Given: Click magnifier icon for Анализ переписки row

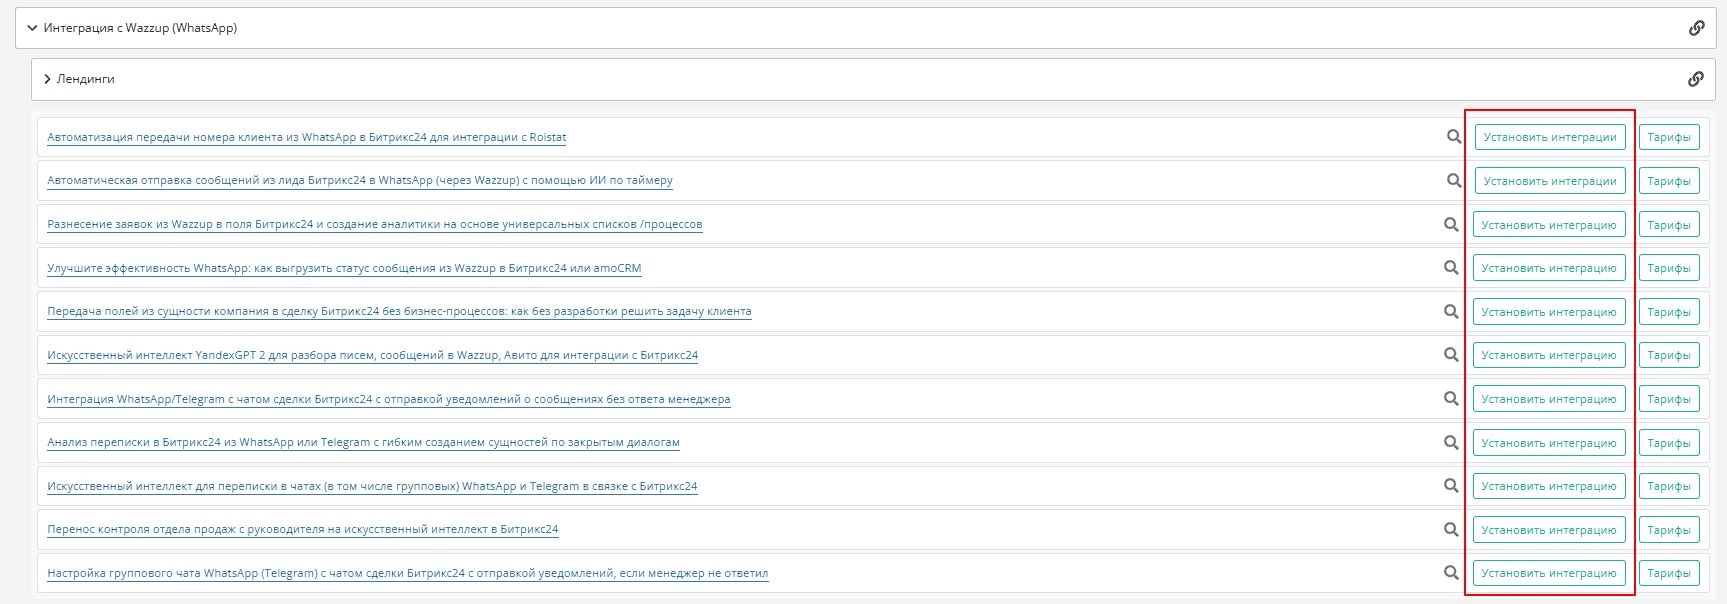Looking at the screenshot, I should [x=1451, y=442].
